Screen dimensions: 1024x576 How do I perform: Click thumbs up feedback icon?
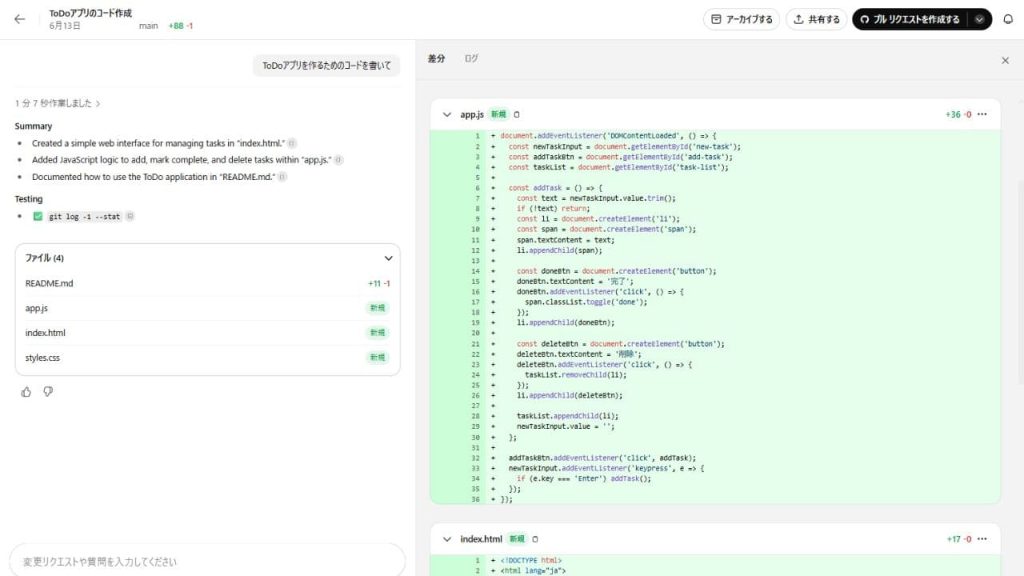coord(26,392)
